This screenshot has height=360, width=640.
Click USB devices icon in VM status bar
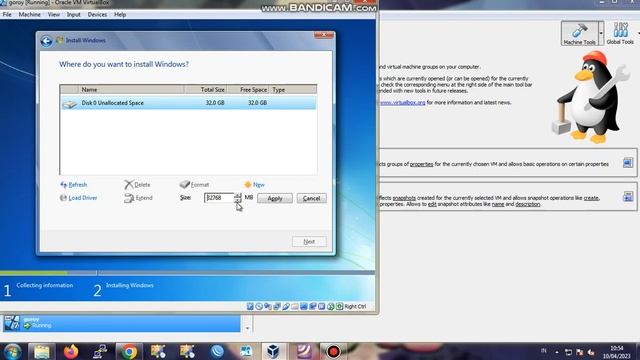click(x=286, y=307)
